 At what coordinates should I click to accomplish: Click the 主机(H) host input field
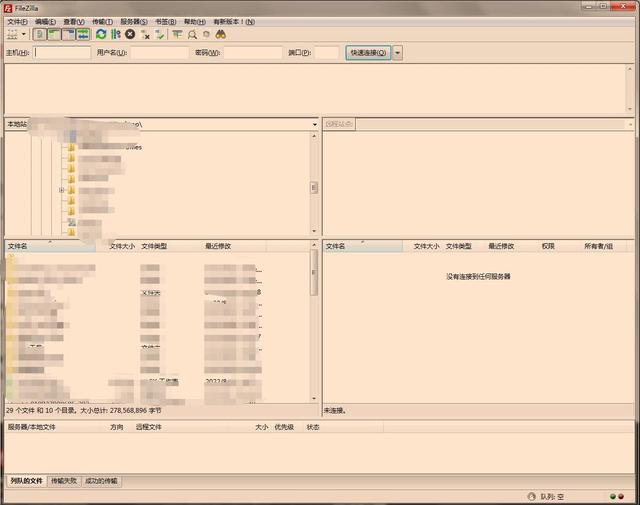pos(62,53)
